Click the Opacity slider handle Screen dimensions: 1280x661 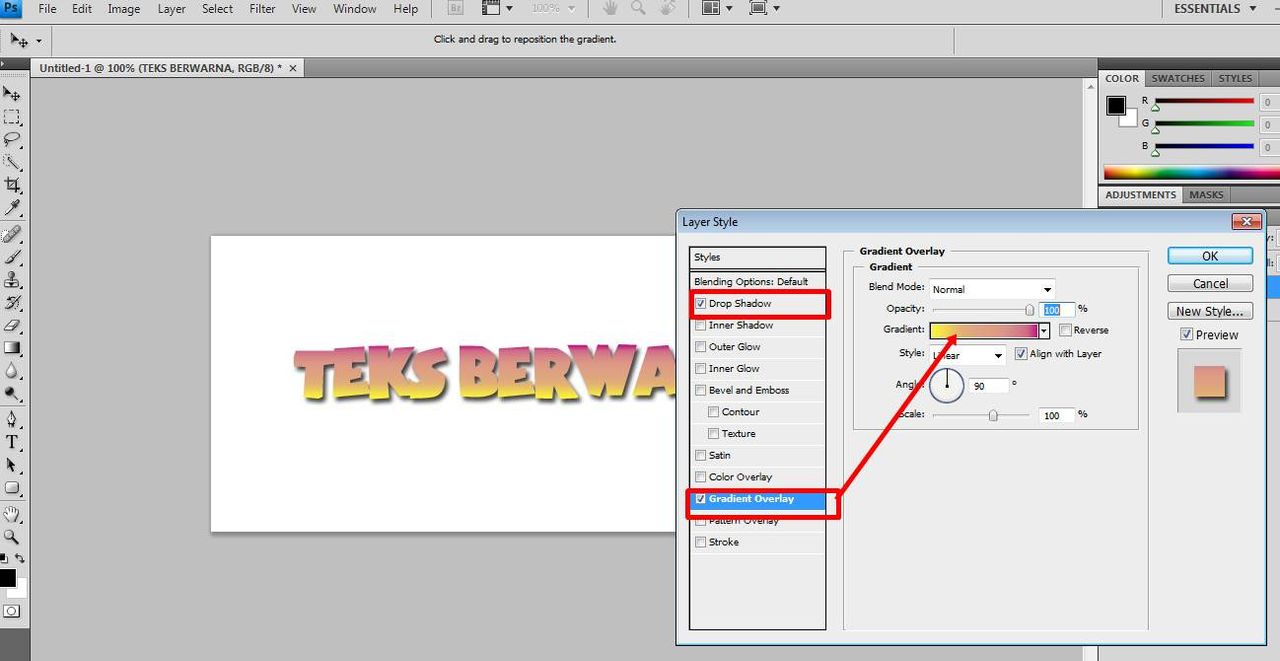(x=1030, y=310)
